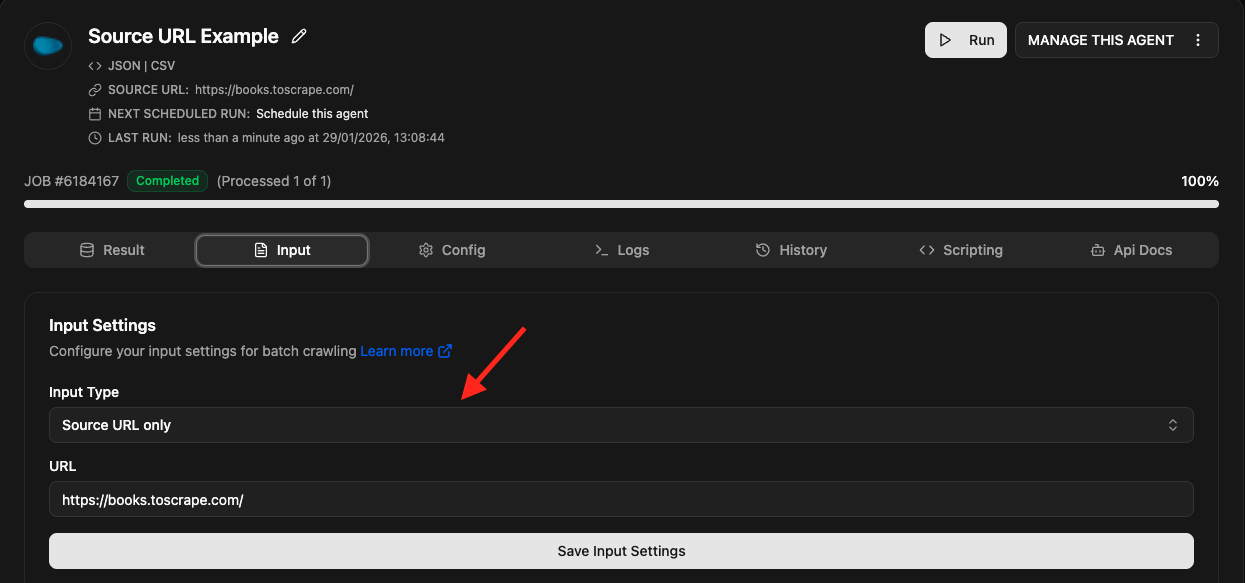Click the clock icon next to Last Run

pyautogui.click(x=95, y=138)
